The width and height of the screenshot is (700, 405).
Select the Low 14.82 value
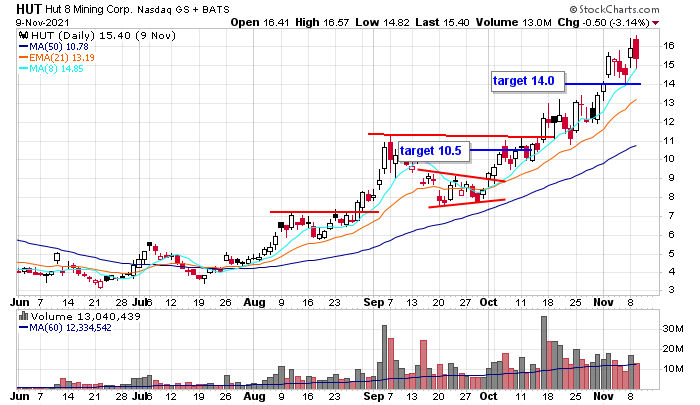[383, 22]
